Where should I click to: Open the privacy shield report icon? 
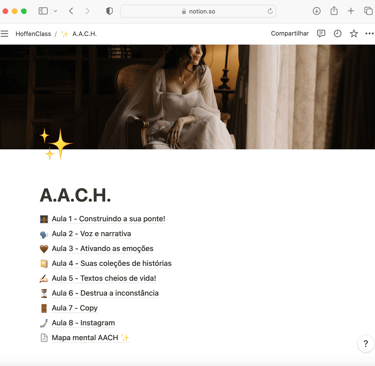(109, 11)
